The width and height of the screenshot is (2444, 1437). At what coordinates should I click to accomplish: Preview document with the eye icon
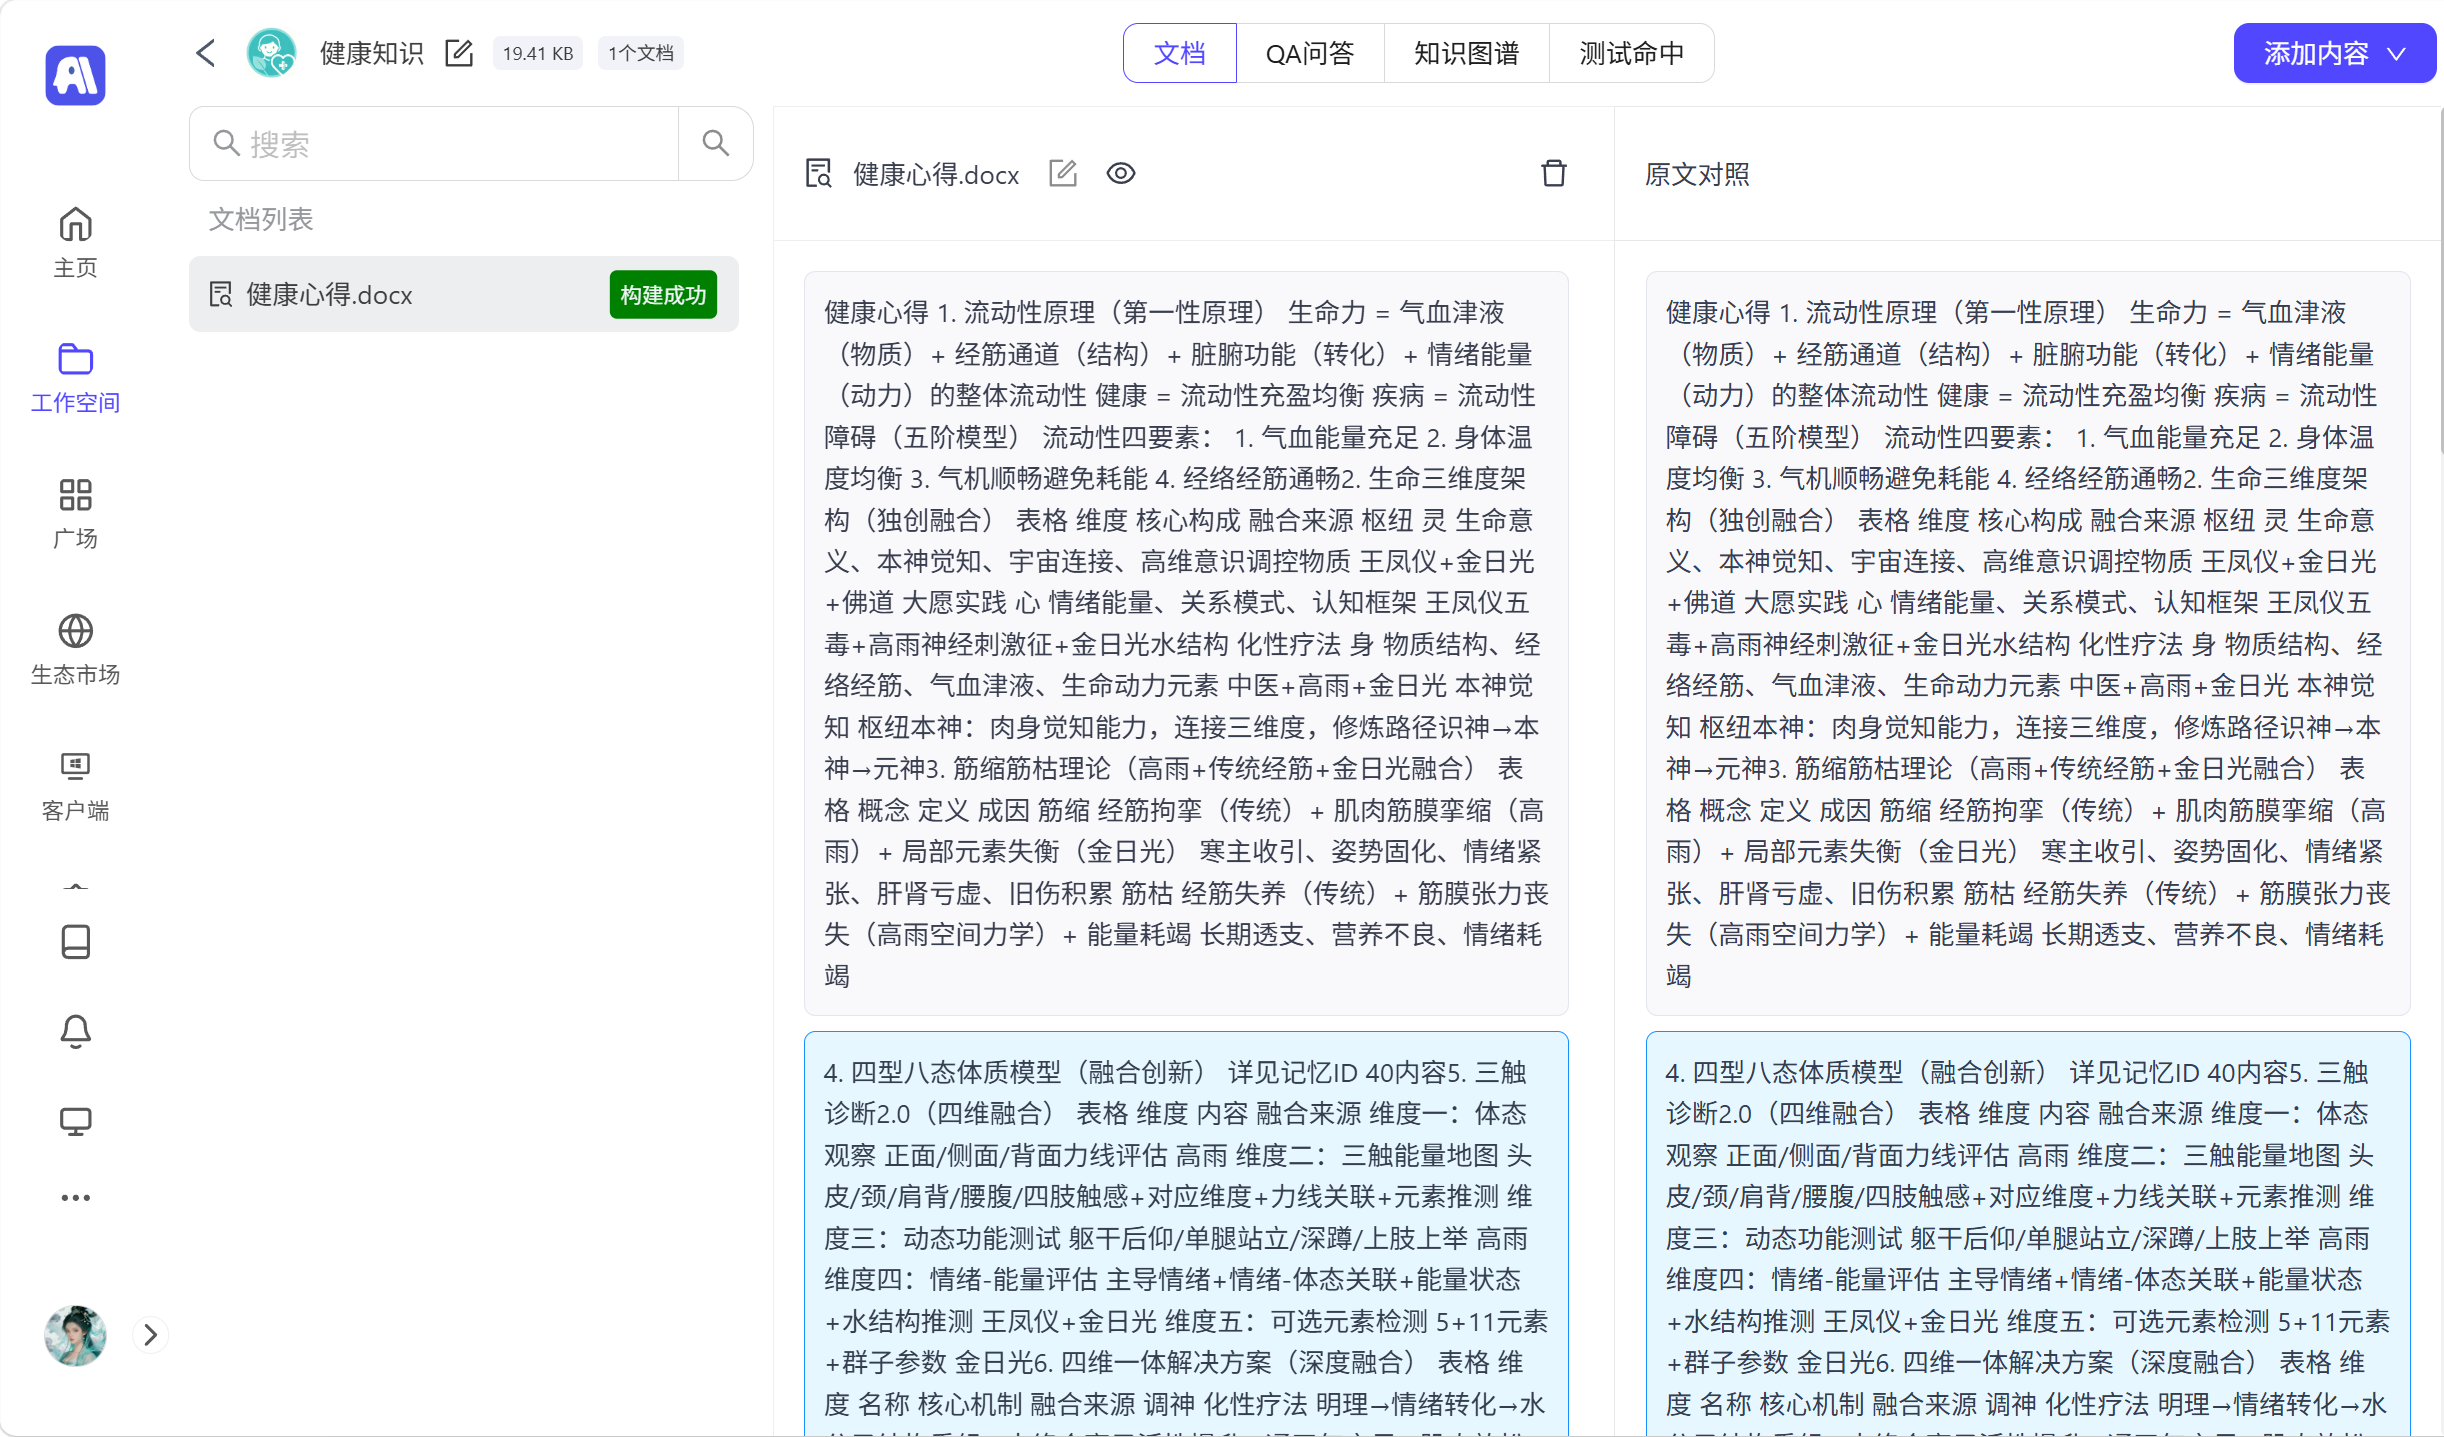pos(1121,173)
